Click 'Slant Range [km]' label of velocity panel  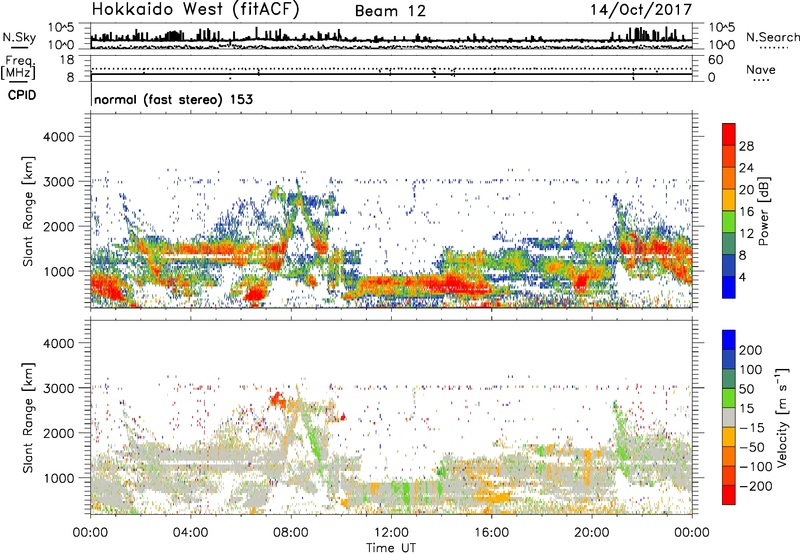point(28,418)
